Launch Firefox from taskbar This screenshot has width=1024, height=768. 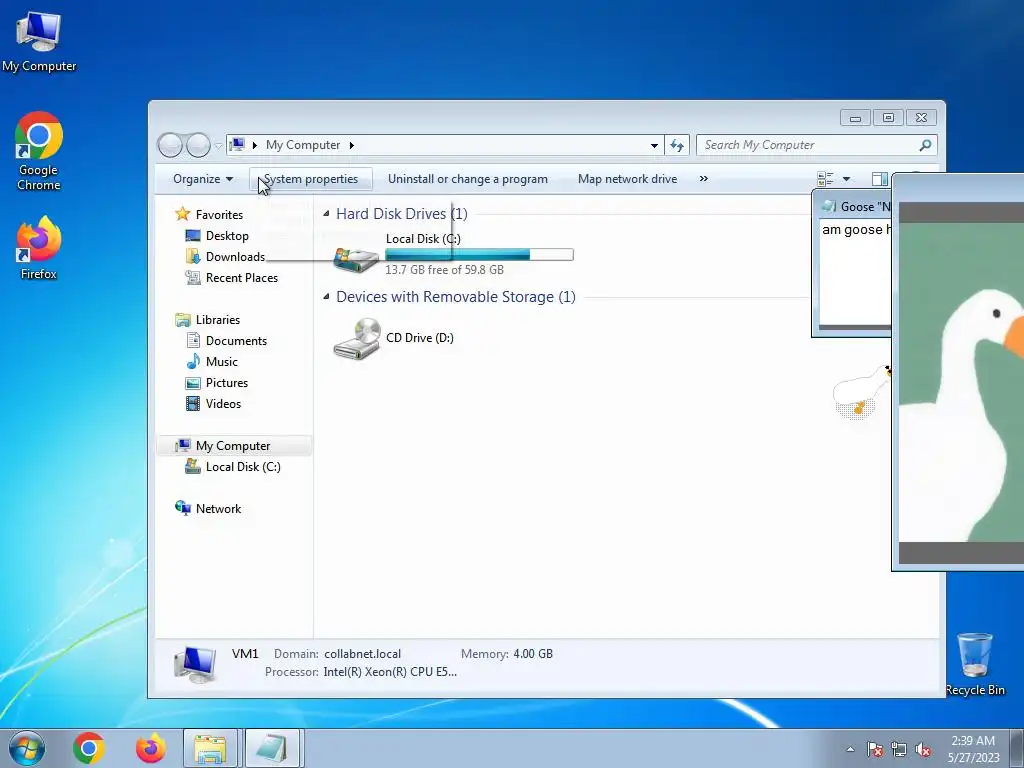150,748
